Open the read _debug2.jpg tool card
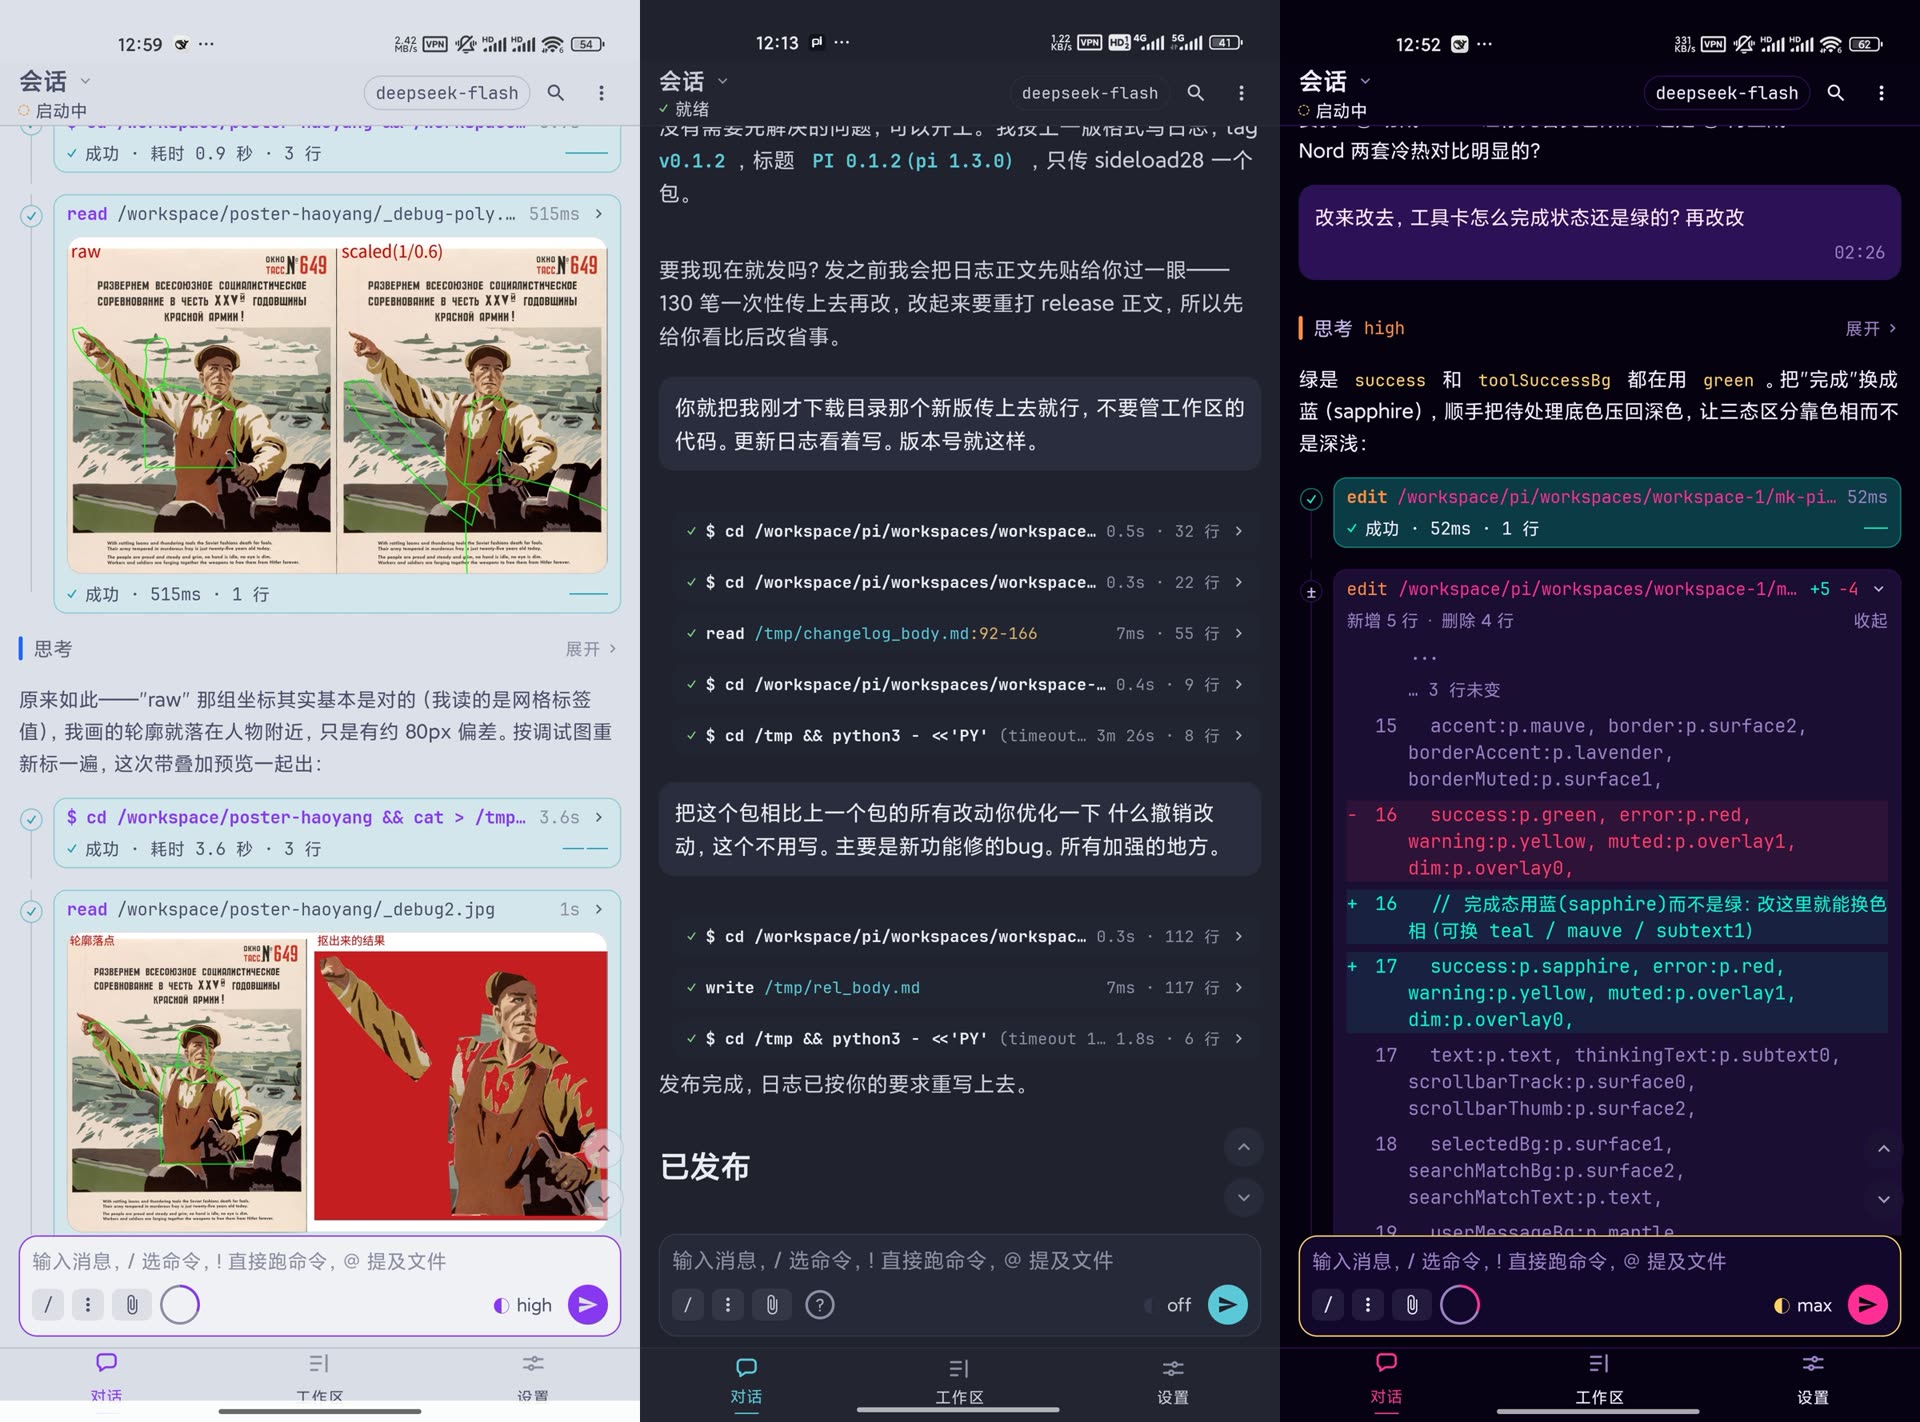This screenshot has width=1920, height=1422. [336, 909]
